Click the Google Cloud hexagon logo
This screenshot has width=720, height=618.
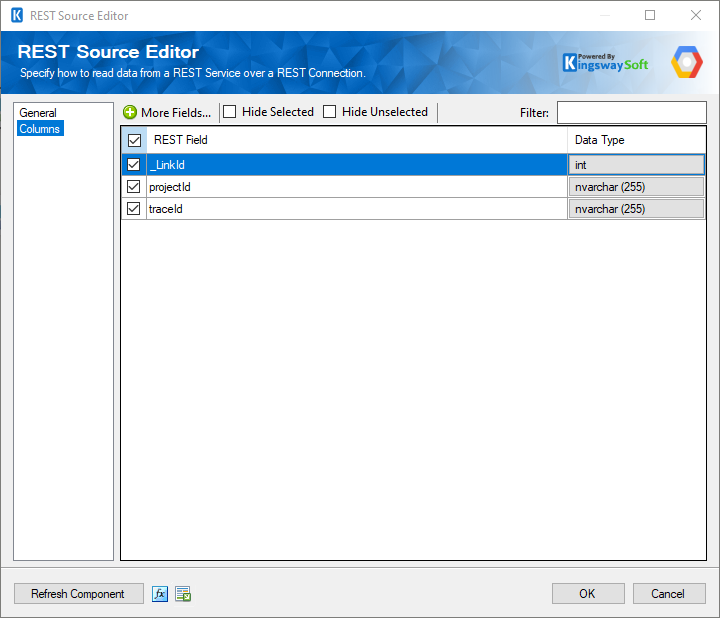[686, 62]
